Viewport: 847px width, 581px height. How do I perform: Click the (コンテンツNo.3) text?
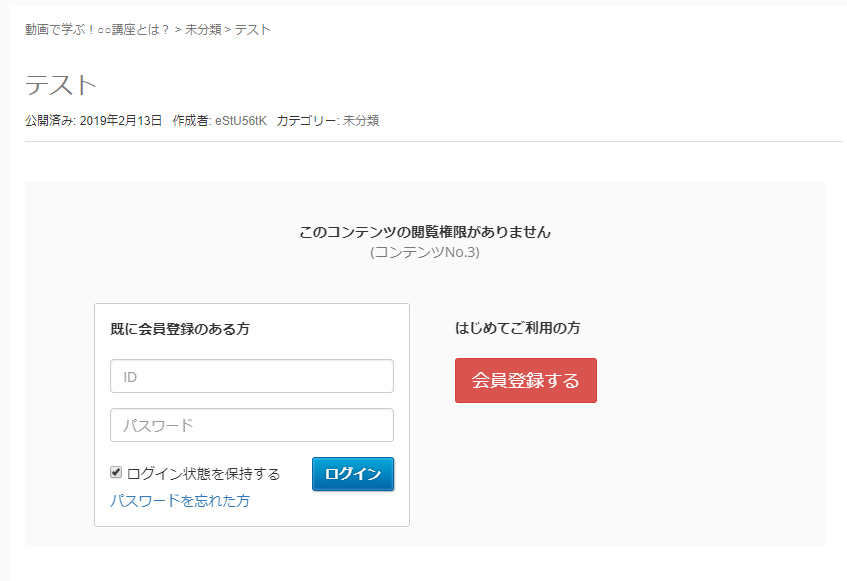pos(425,252)
